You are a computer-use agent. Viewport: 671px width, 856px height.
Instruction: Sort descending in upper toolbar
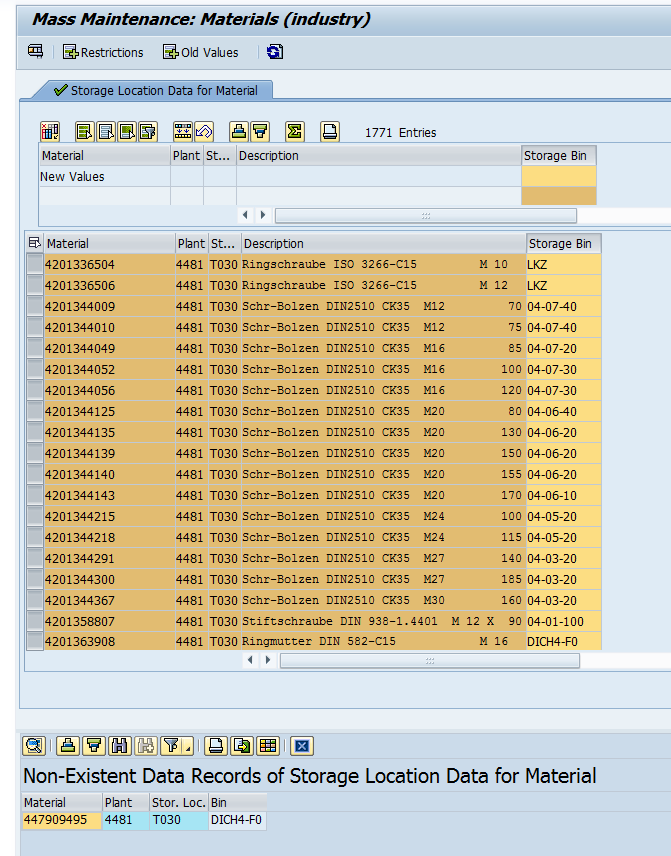pyautogui.click(x=260, y=132)
